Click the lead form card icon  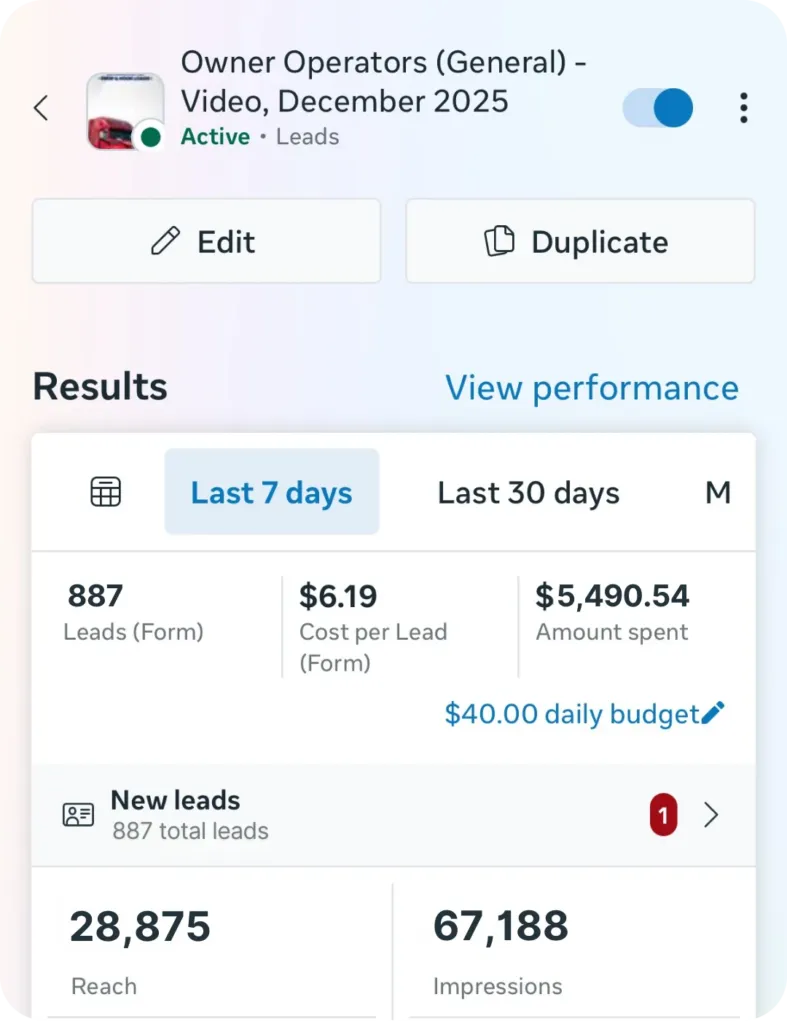coord(78,815)
